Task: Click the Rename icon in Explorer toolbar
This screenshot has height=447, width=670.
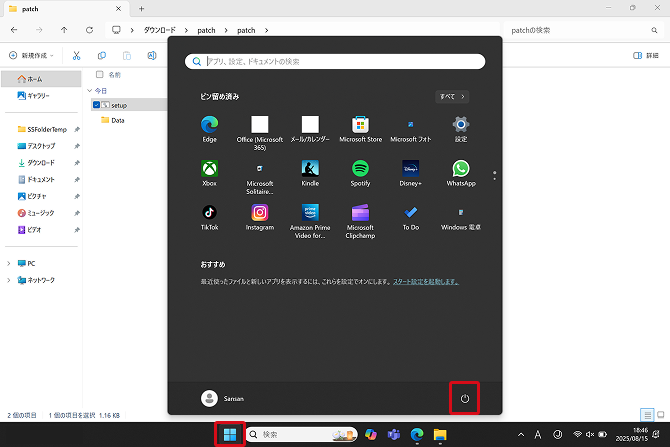Action: (152, 56)
